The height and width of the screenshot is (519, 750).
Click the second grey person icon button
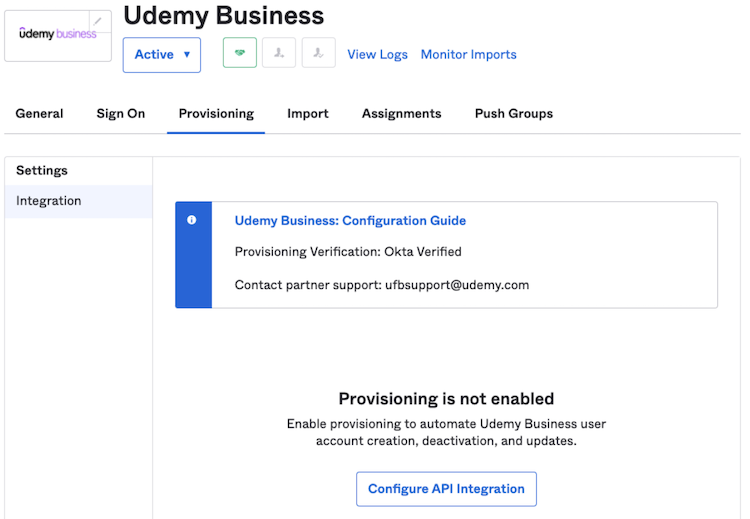tap(318, 54)
